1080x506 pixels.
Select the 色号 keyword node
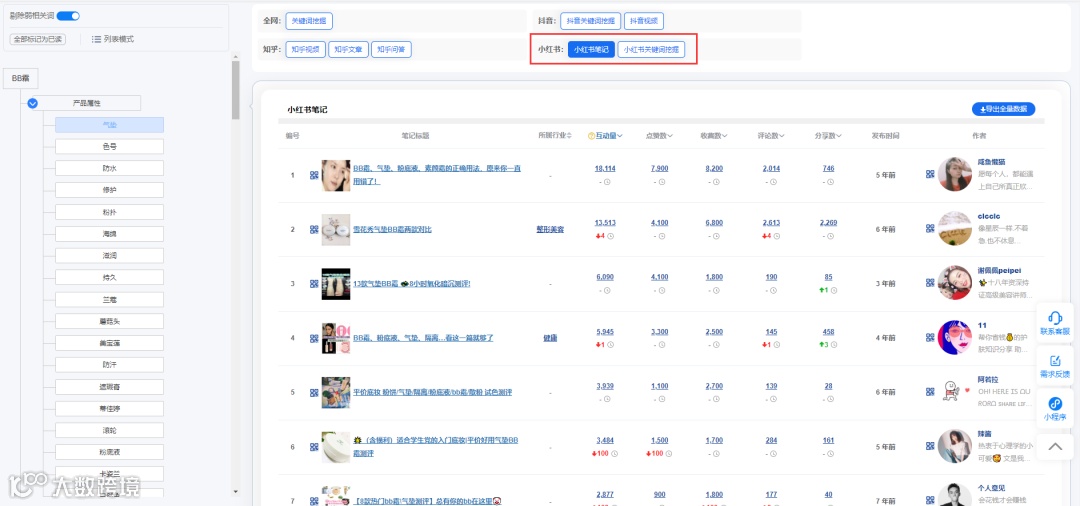coord(110,147)
